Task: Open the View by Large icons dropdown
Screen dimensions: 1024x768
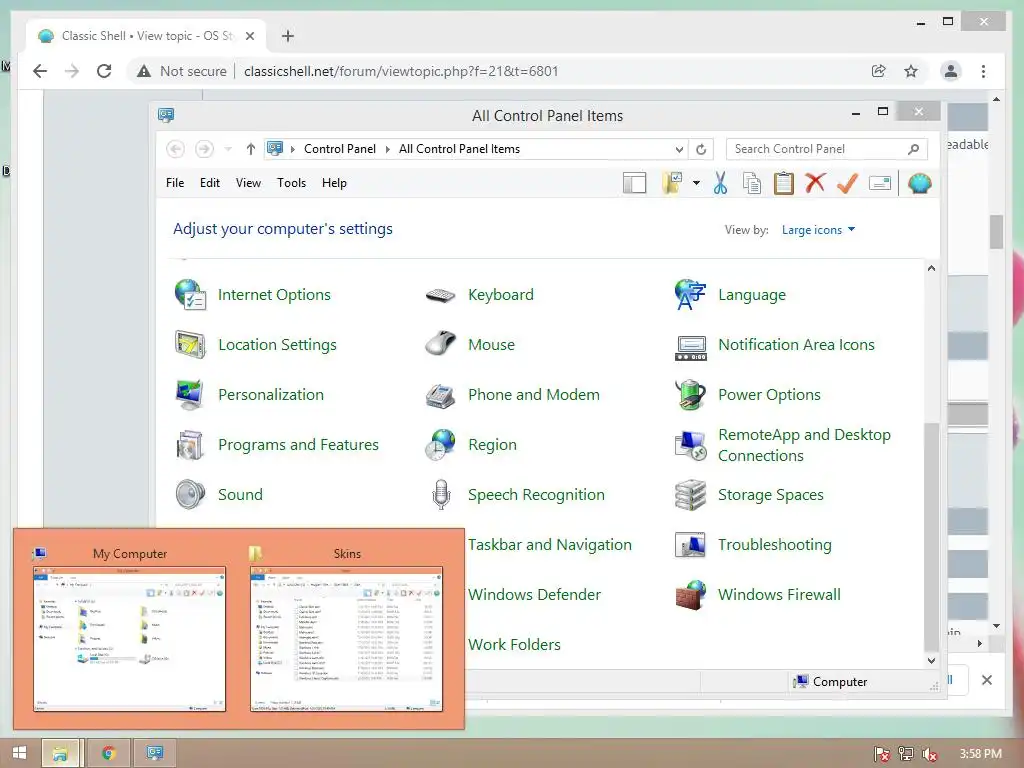Action: coord(818,230)
